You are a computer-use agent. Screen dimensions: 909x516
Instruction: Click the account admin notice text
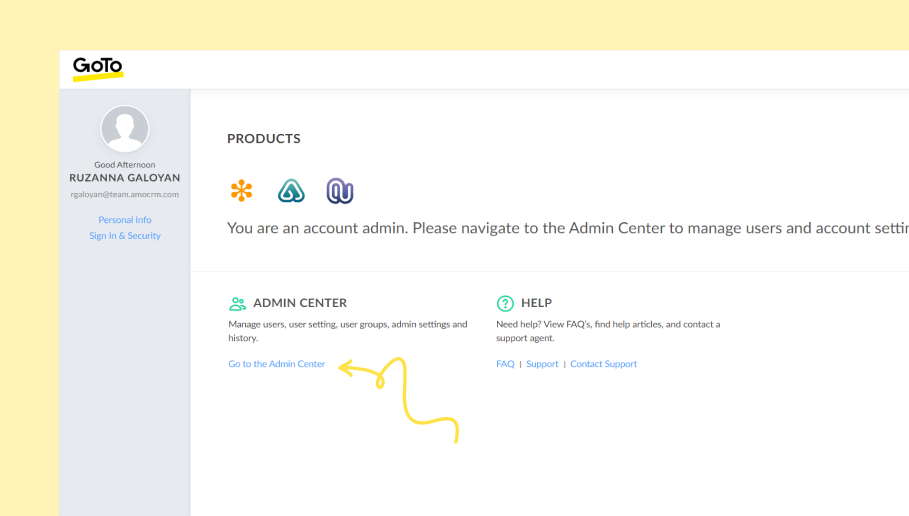pos(568,228)
